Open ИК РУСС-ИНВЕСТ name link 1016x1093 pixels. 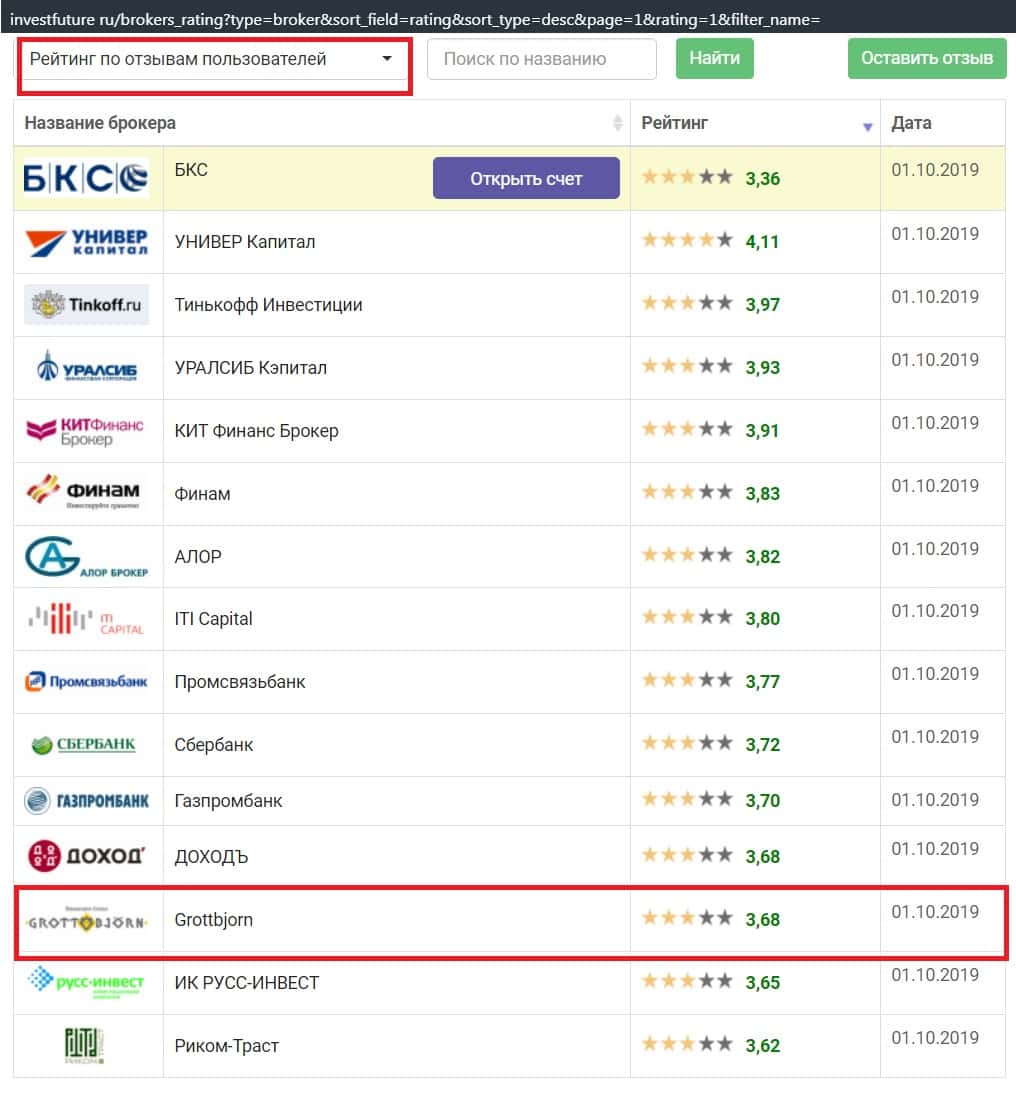(247, 983)
